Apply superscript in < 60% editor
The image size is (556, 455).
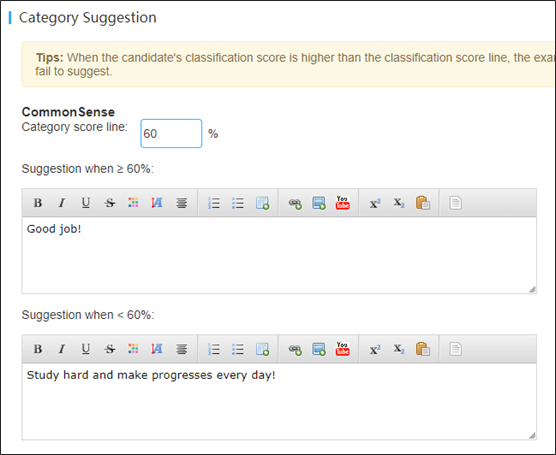coord(375,349)
